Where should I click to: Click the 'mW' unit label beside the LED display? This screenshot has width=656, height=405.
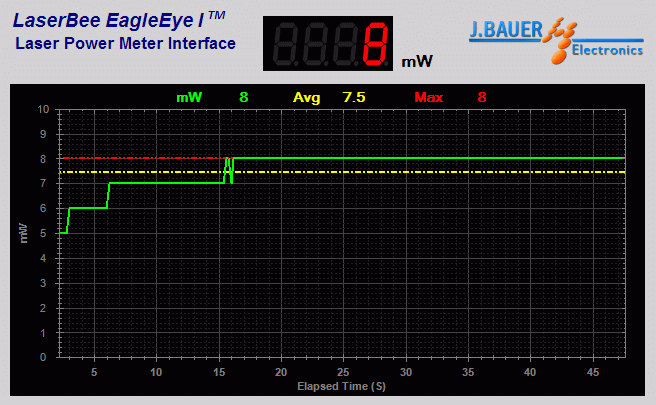click(x=417, y=62)
